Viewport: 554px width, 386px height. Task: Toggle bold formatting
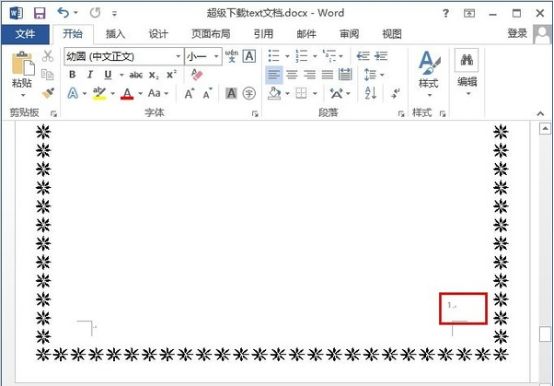click(72, 75)
